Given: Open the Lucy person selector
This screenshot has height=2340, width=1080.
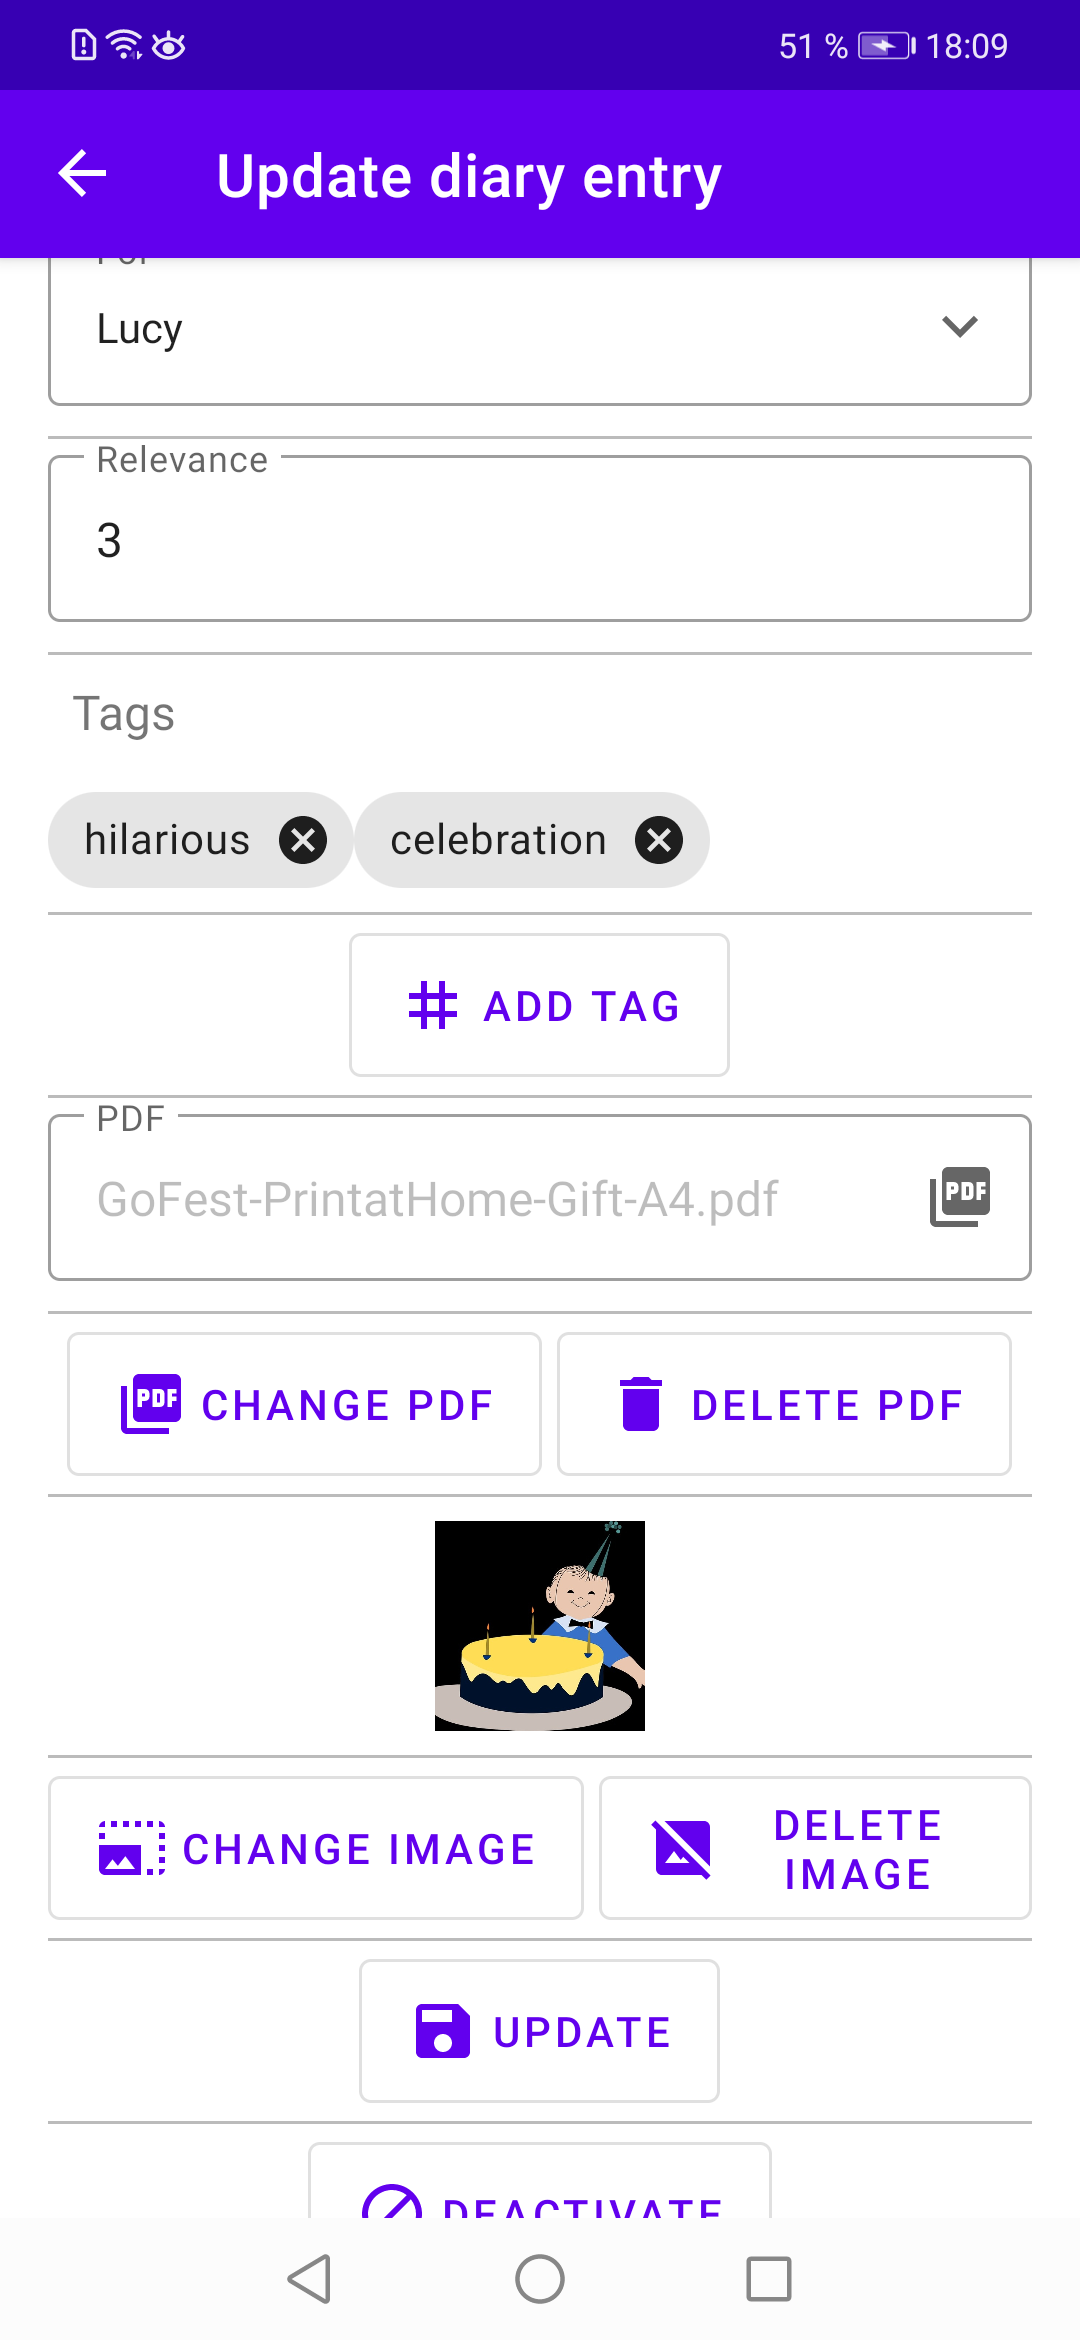Looking at the screenshot, I should coord(540,330).
